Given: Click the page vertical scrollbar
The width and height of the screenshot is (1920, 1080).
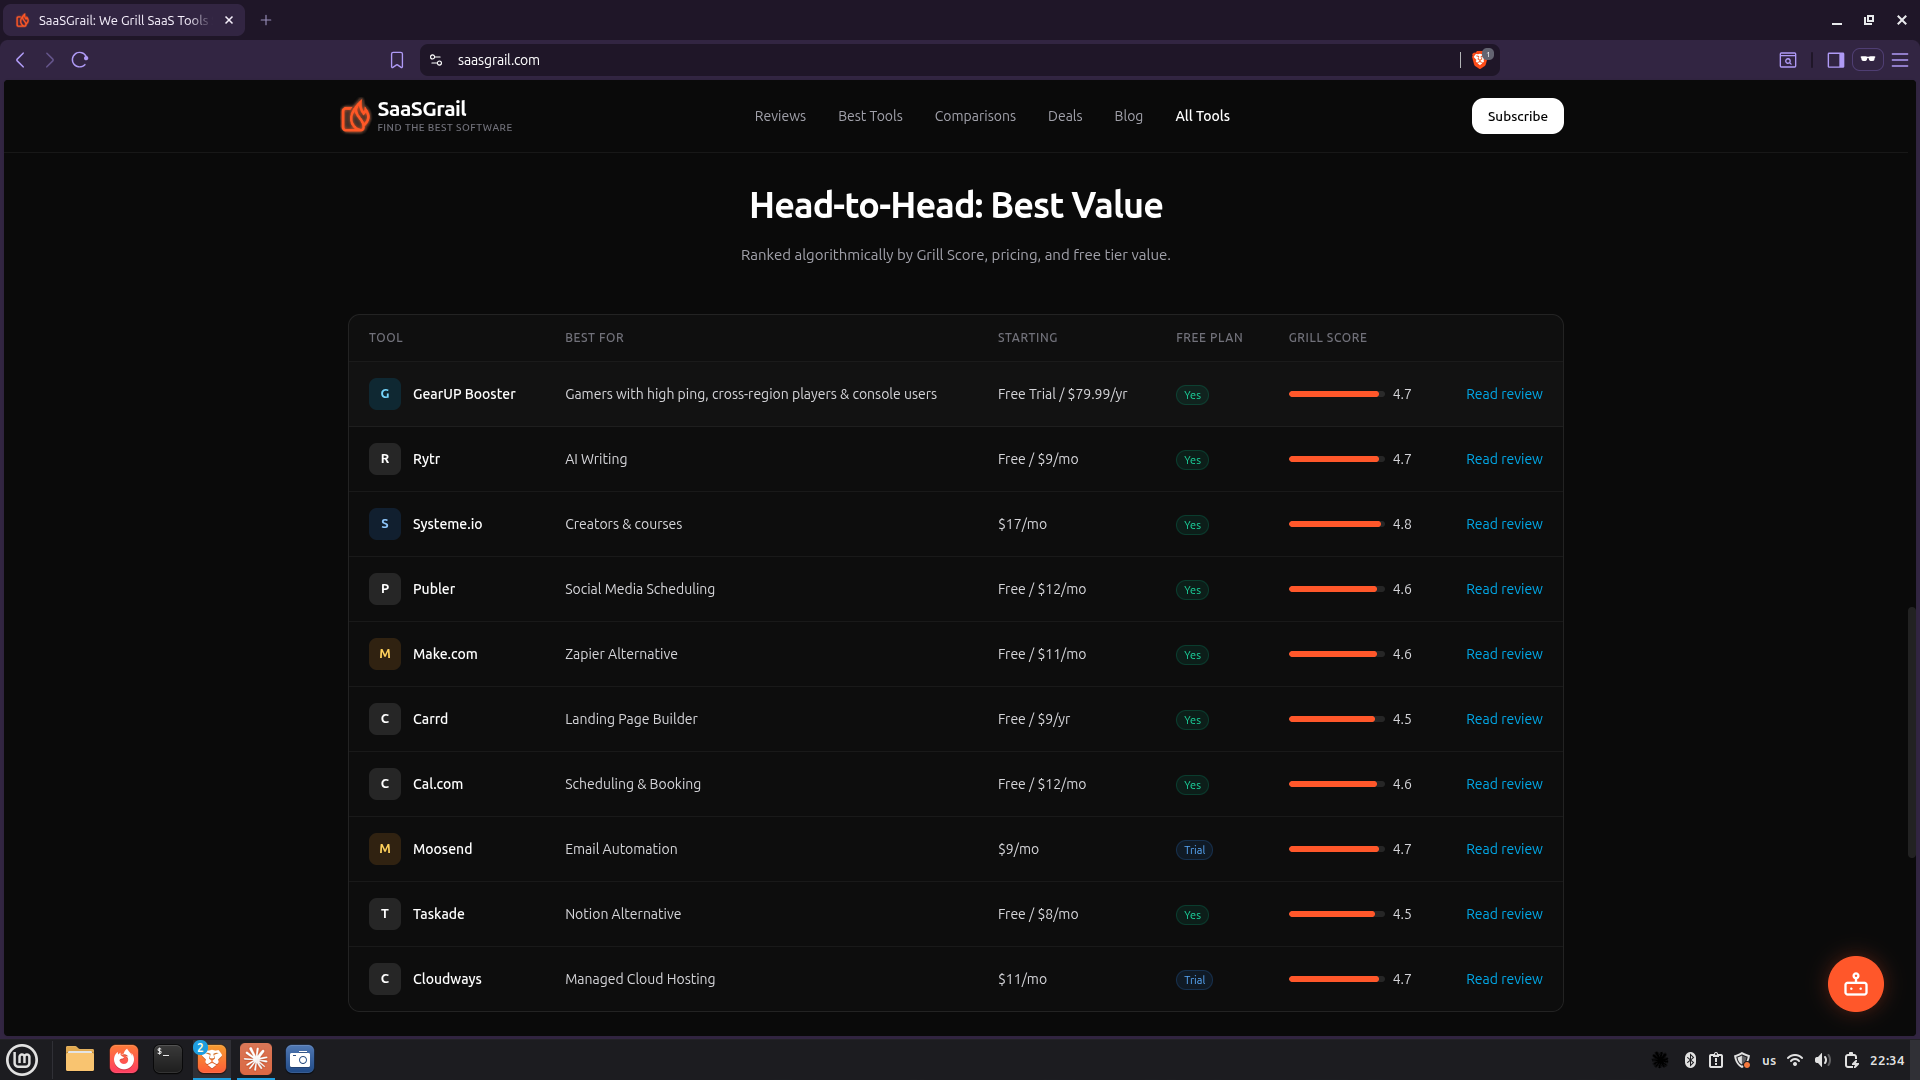Looking at the screenshot, I should pyautogui.click(x=1913, y=730).
